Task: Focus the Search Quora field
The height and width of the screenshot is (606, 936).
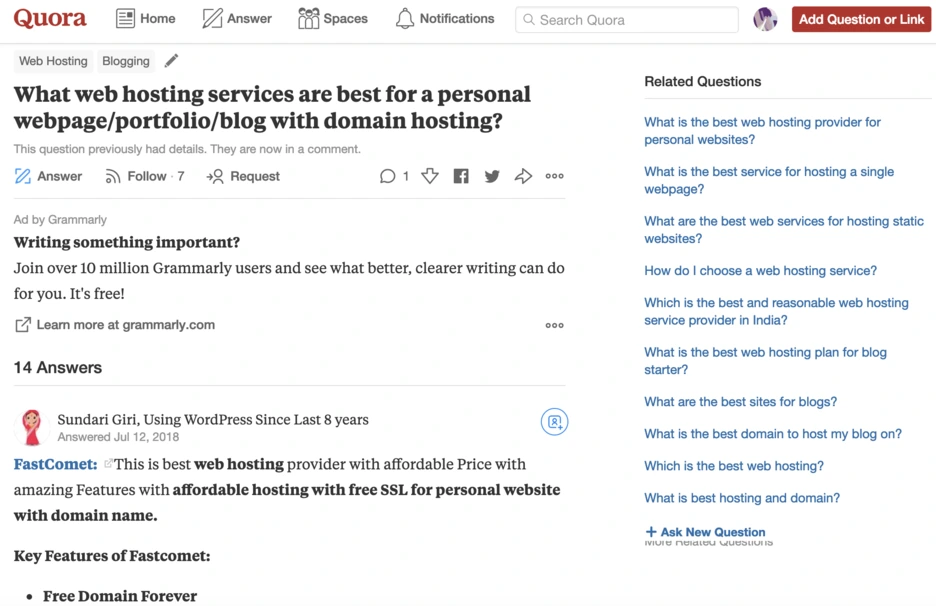Action: point(627,19)
